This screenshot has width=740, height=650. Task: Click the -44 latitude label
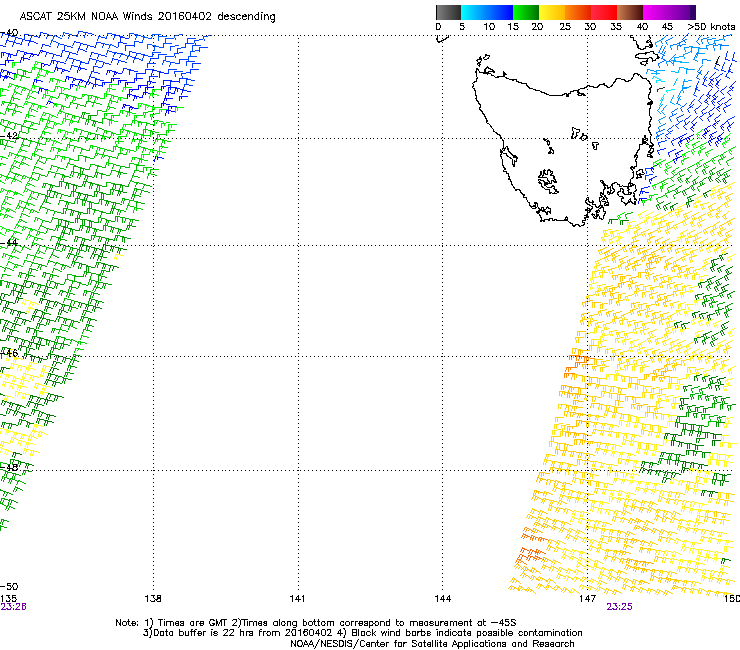coord(9,243)
